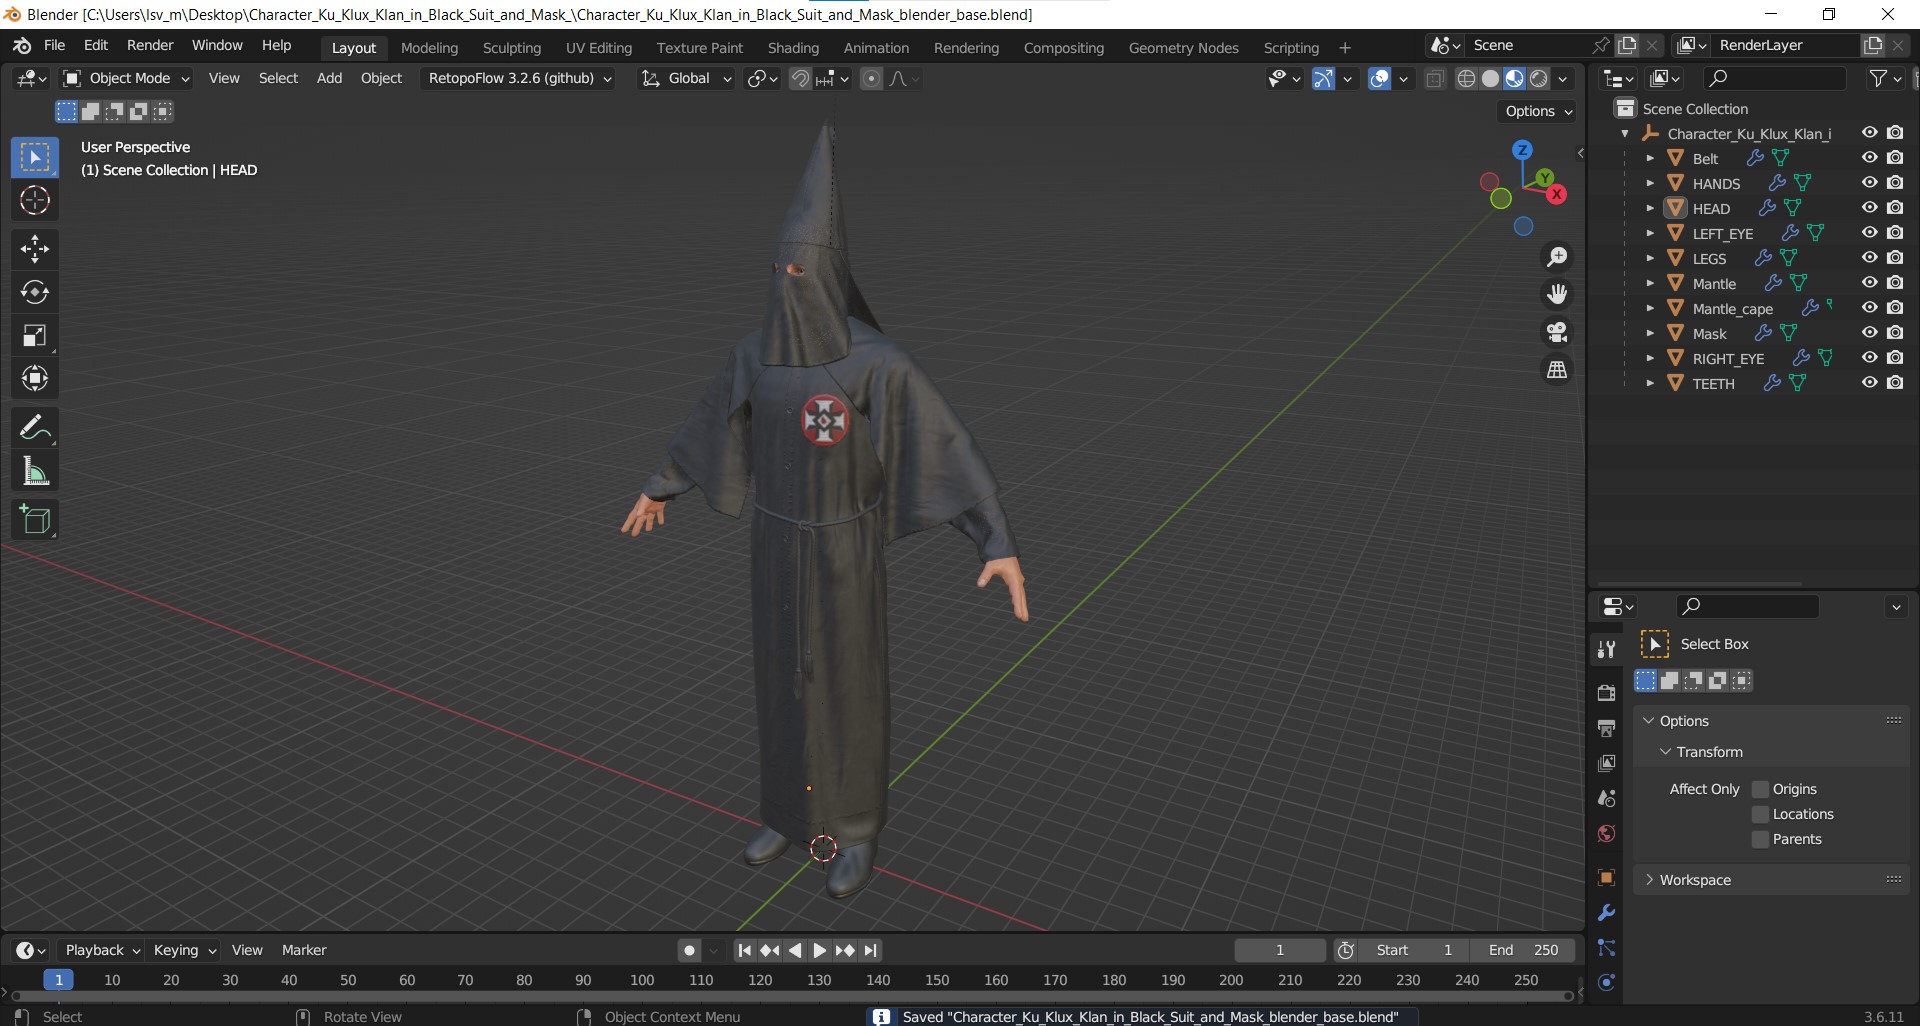
Task: Open the Output properties tab
Action: click(x=1606, y=728)
